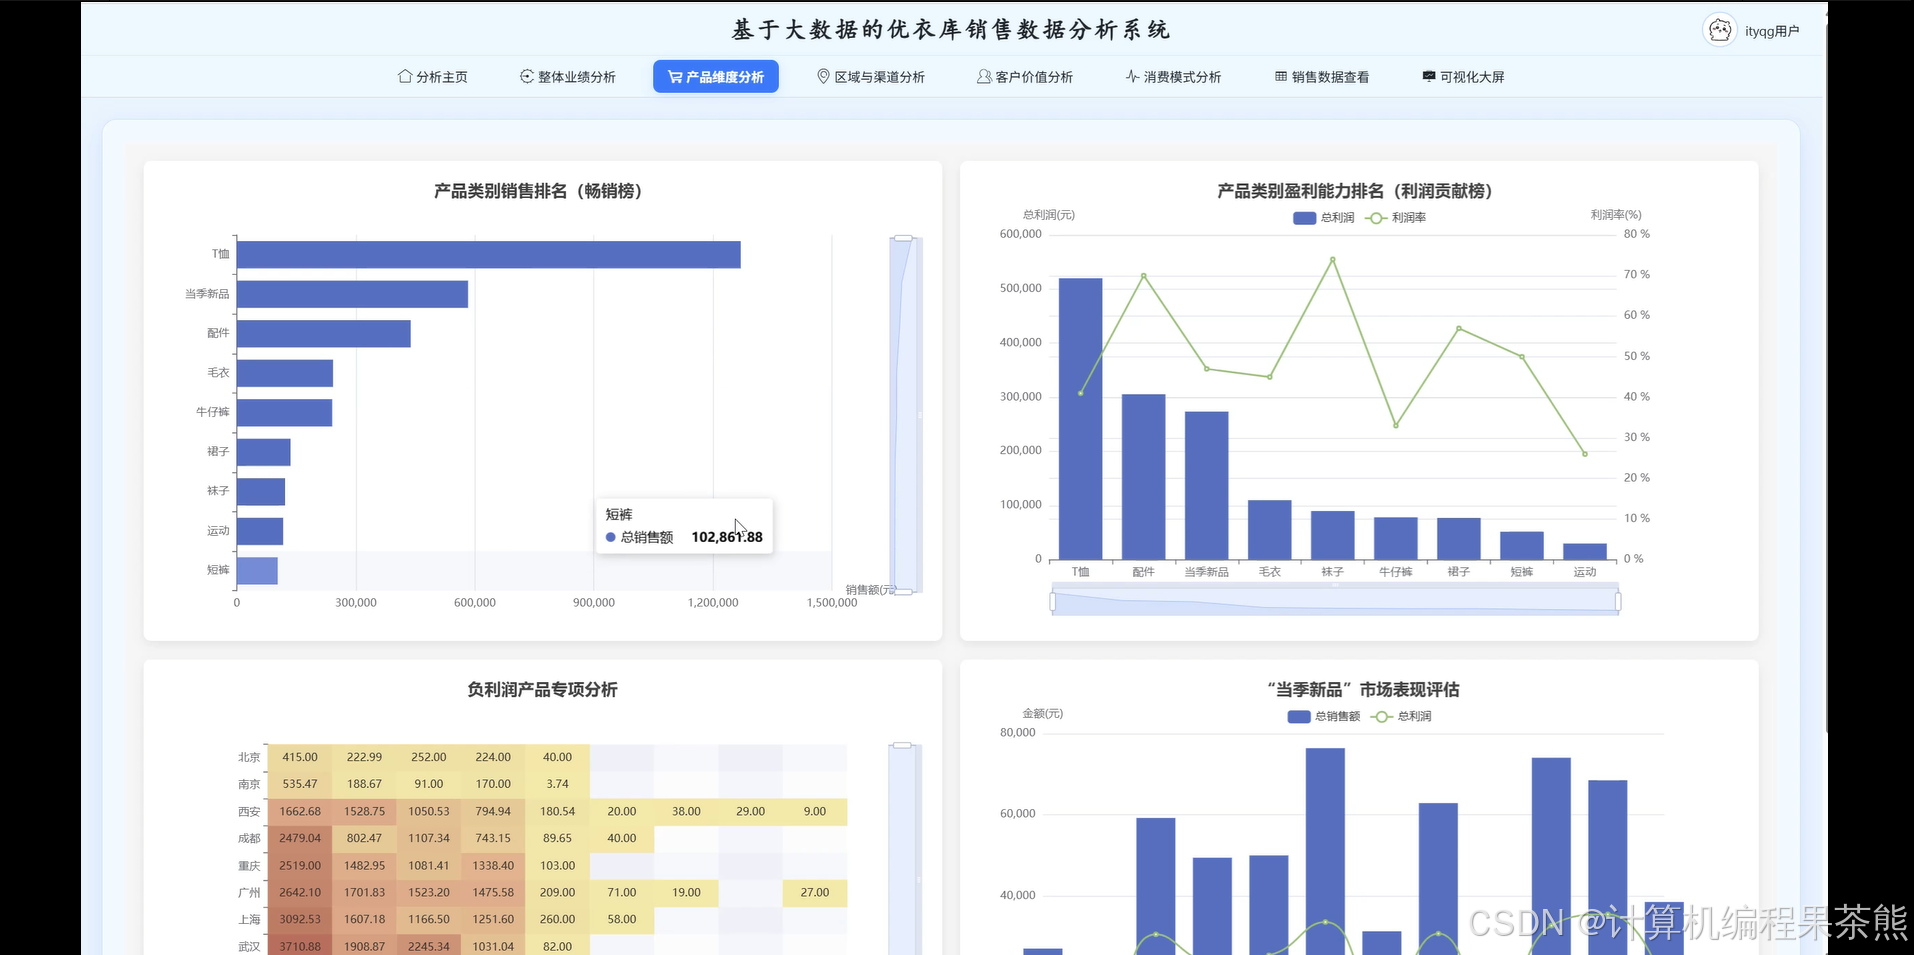The height and width of the screenshot is (955, 1914).
Task: Click the 袜子 bar in sales ranking
Action: 261,492
